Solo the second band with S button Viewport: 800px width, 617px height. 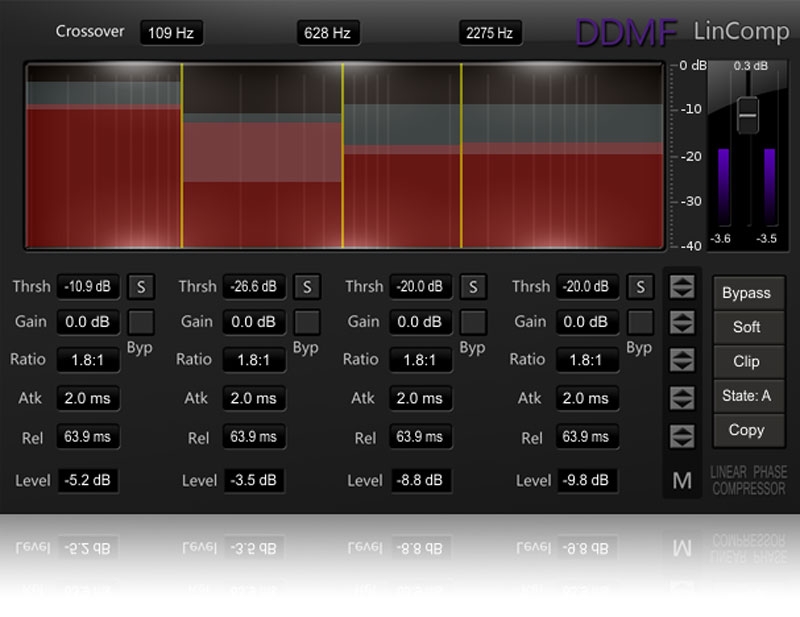pos(307,287)
